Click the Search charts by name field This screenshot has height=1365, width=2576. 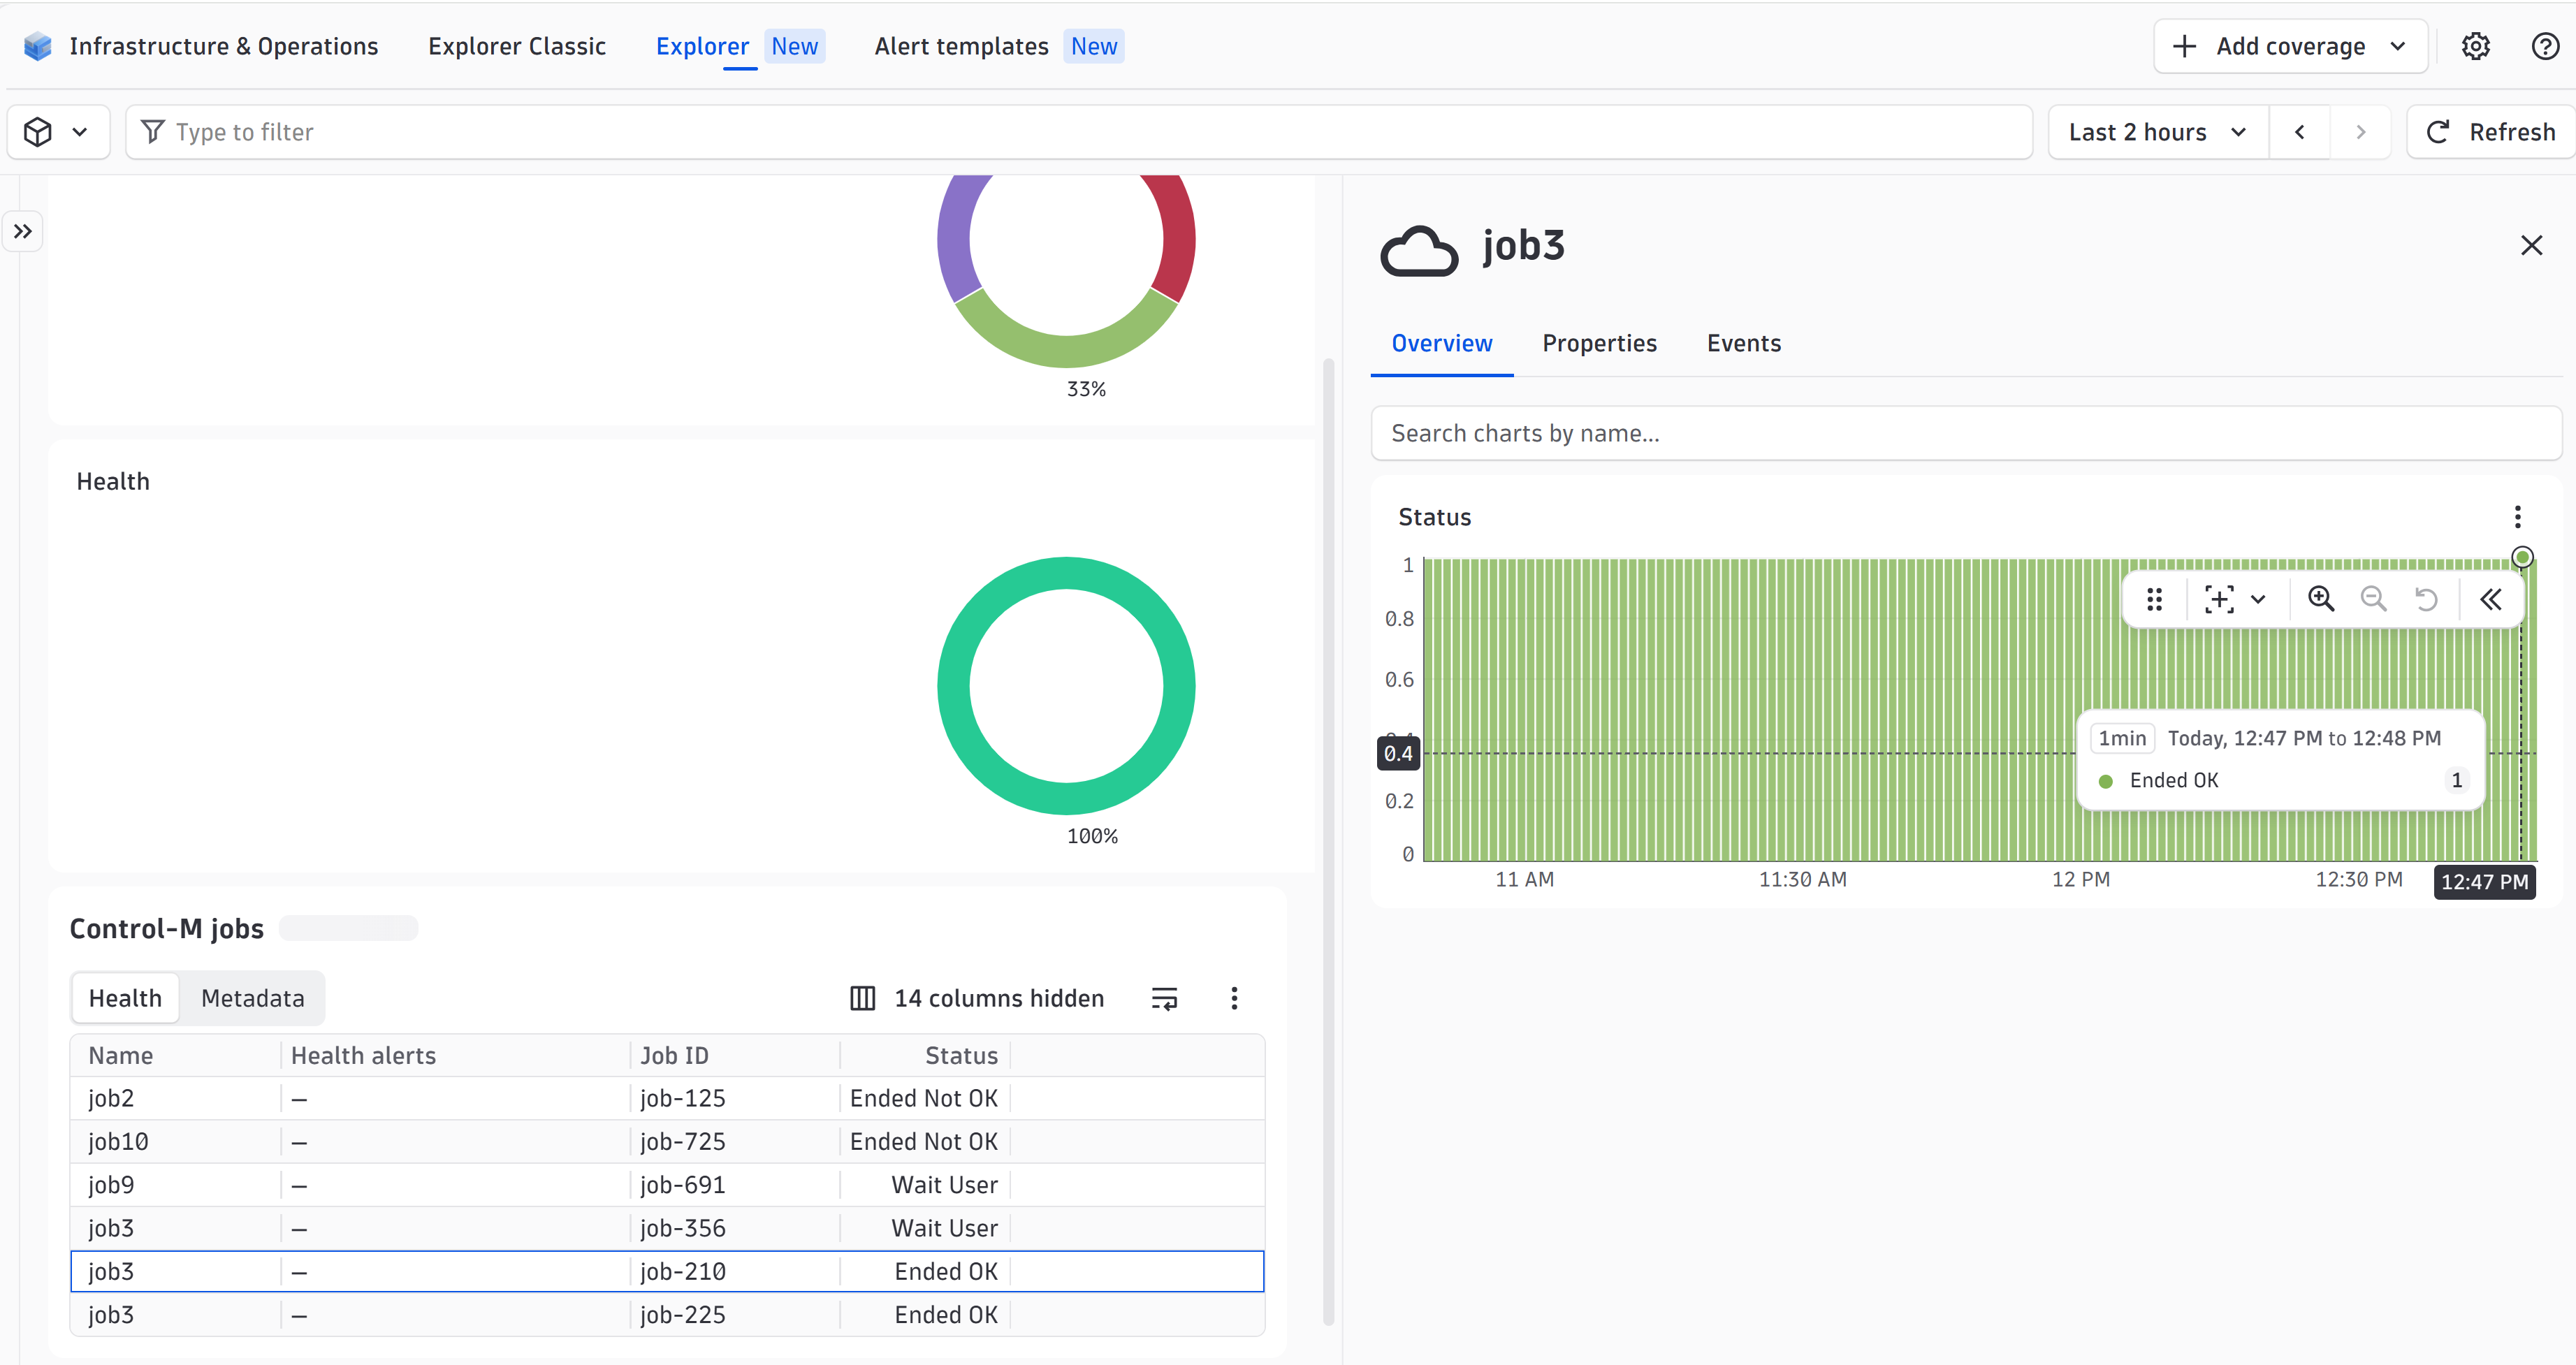coord(1965,433)
